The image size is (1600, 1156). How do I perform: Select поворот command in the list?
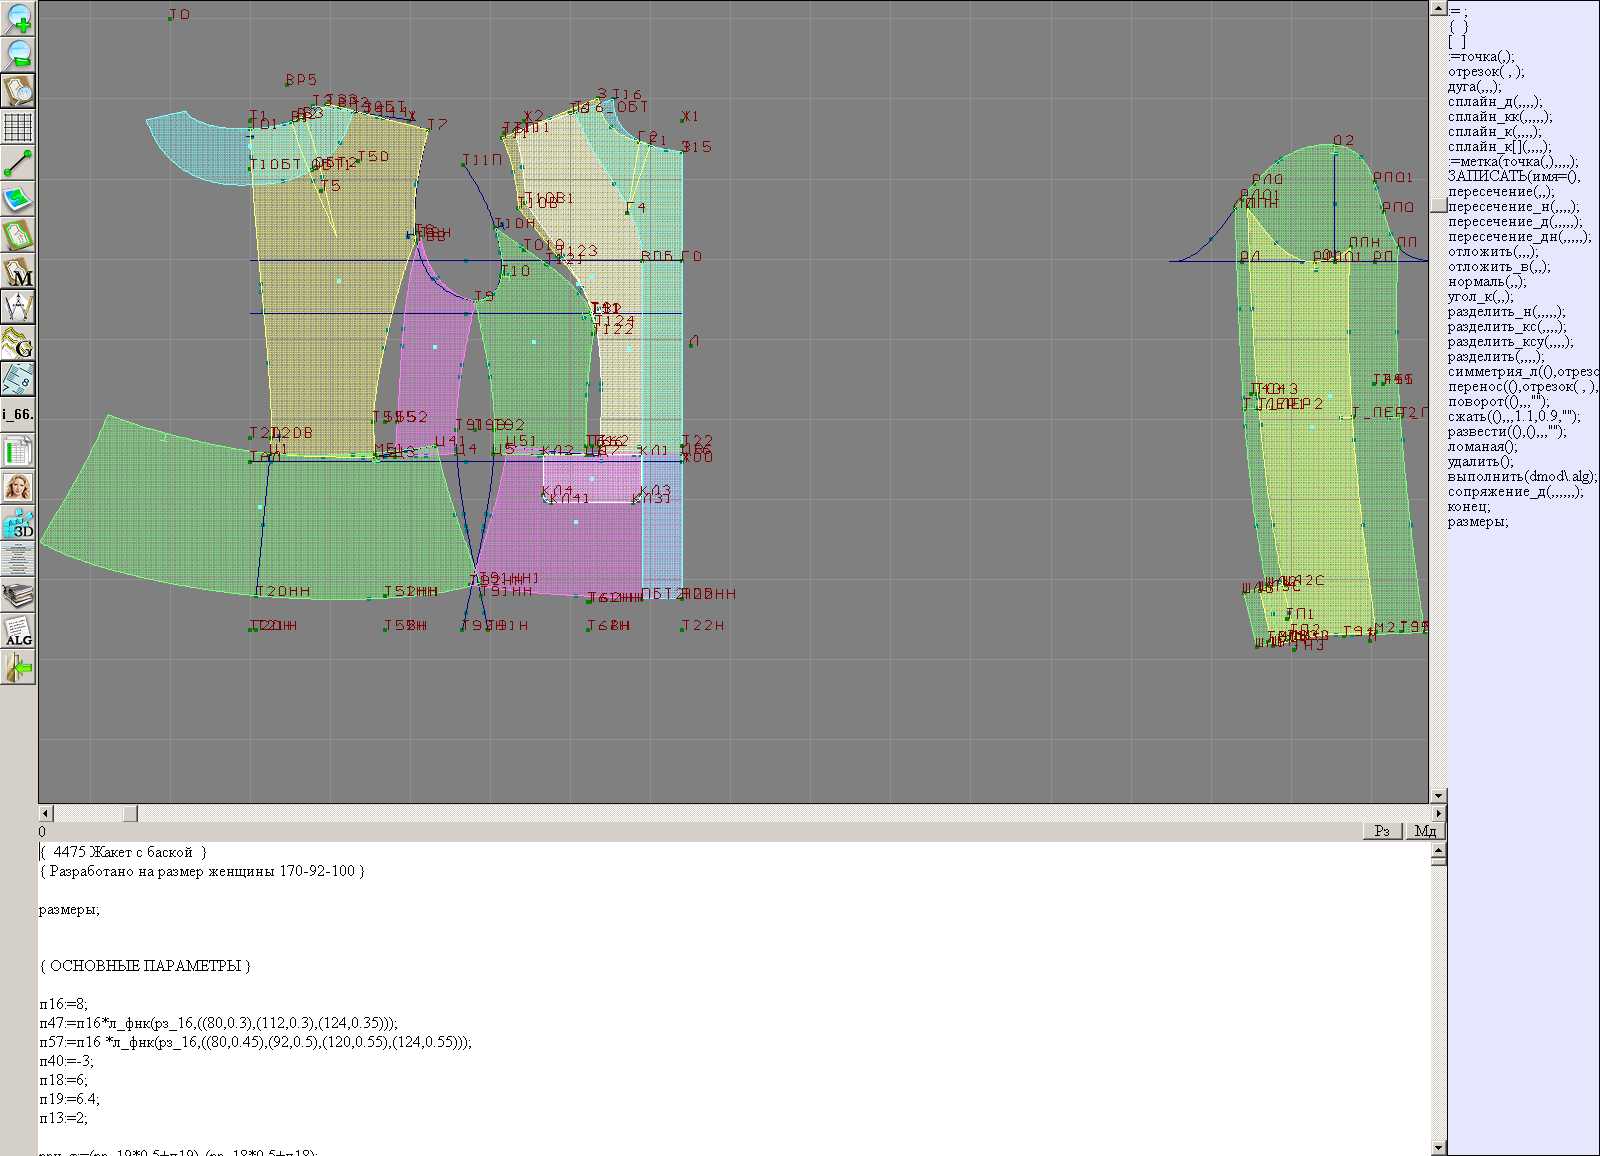(1498, 402)
